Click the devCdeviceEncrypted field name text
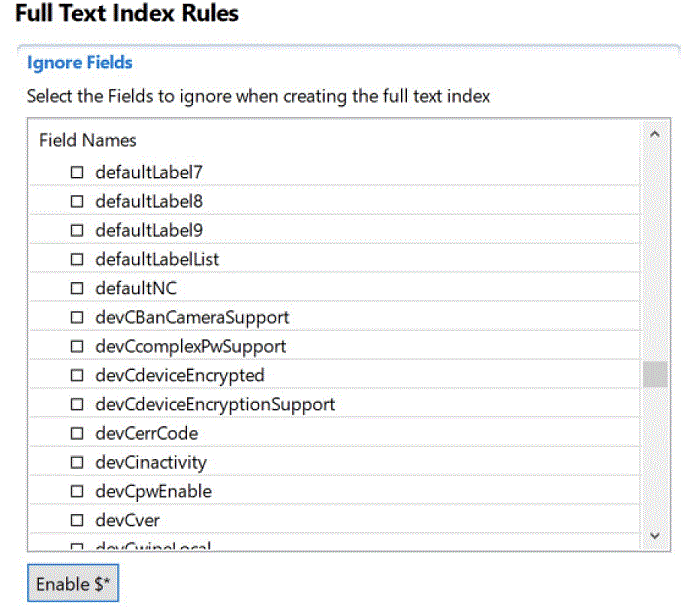693x613 pixels. tap(180, 376)
